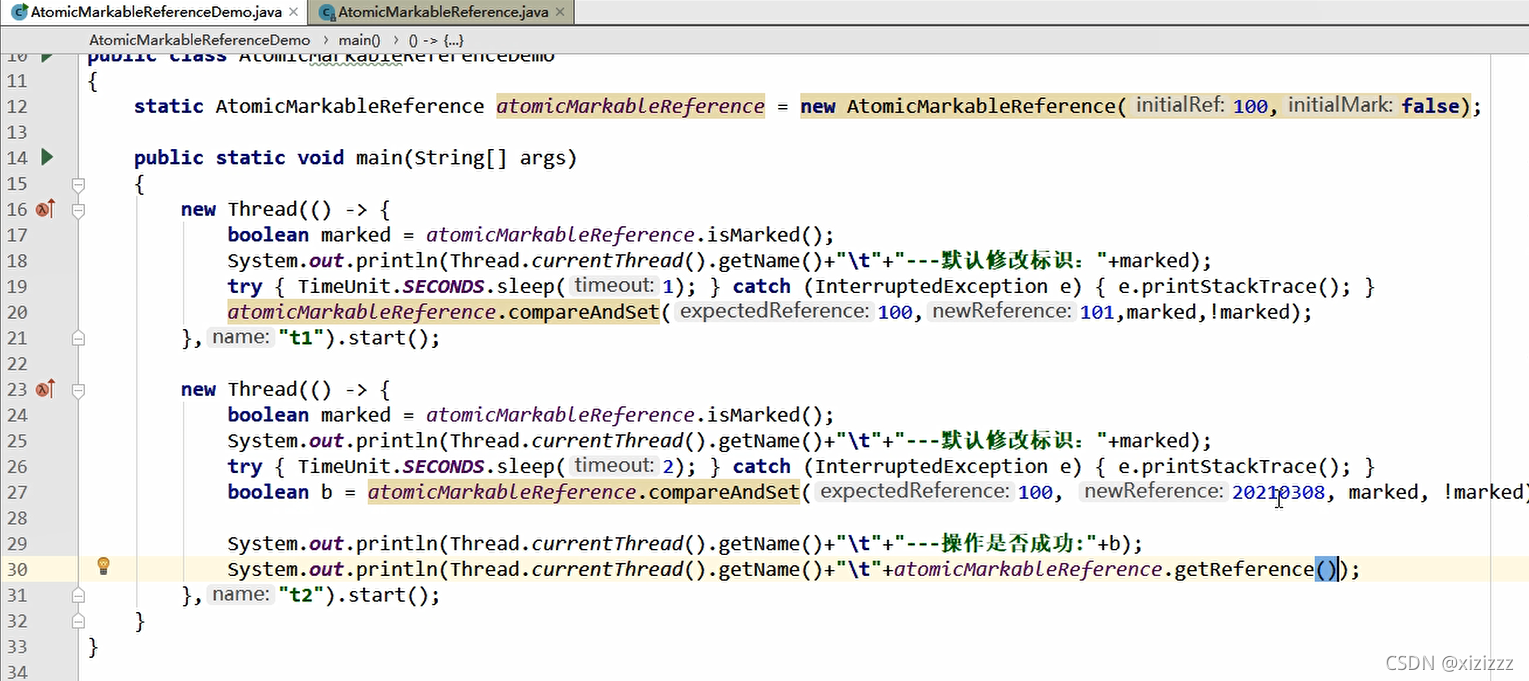This screenshot has height=681, width=1529.
Task: Click the fold end marker on line 21
Action: (78, 339)
